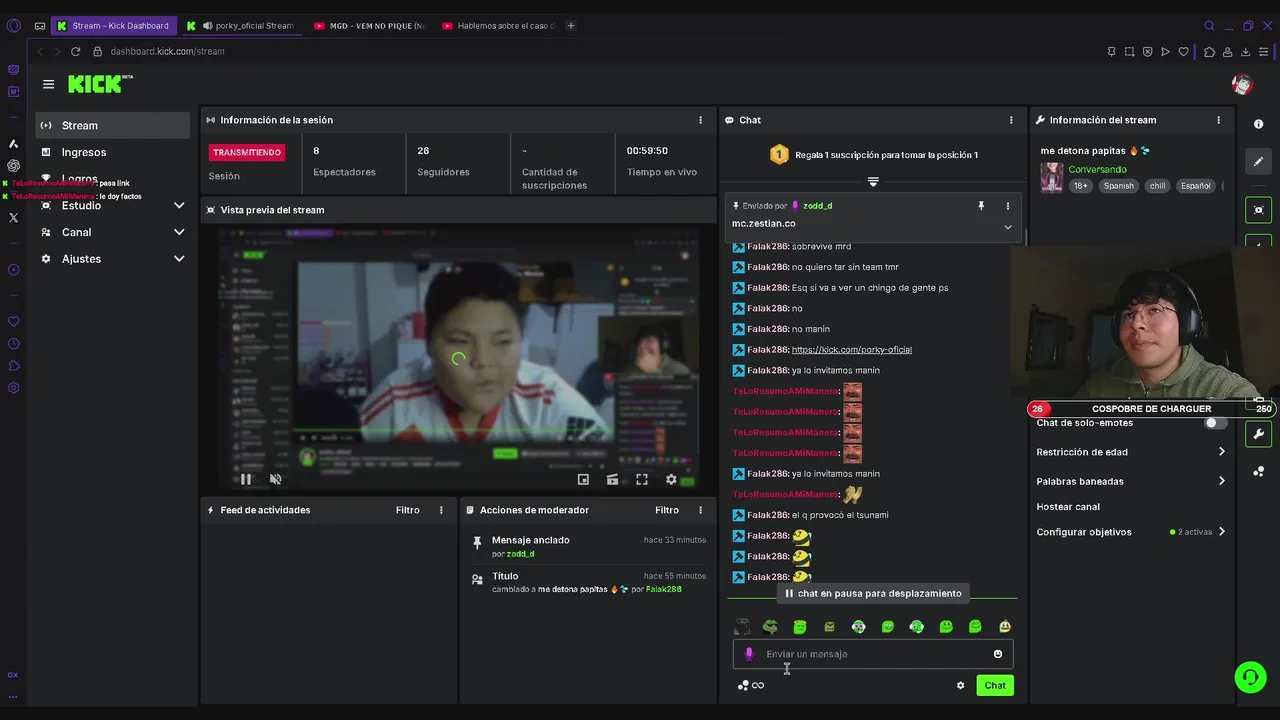Toggle theater mode on stream preview
Screen dimensions: 1280x720
point(612,480)
